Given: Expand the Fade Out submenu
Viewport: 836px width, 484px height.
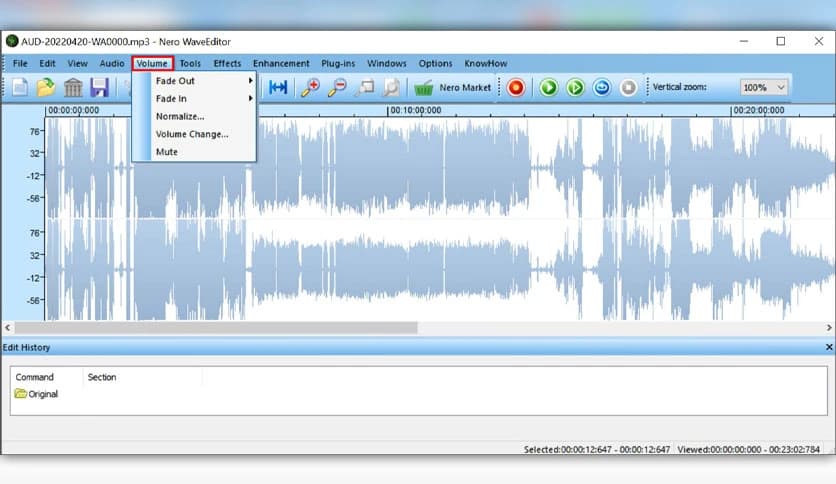Looking at the screenshot, I should [x=194, y=80].
